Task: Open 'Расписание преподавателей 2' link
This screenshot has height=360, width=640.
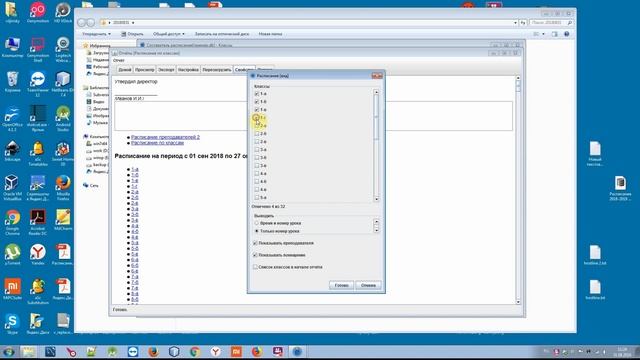Action: point(165,137)
